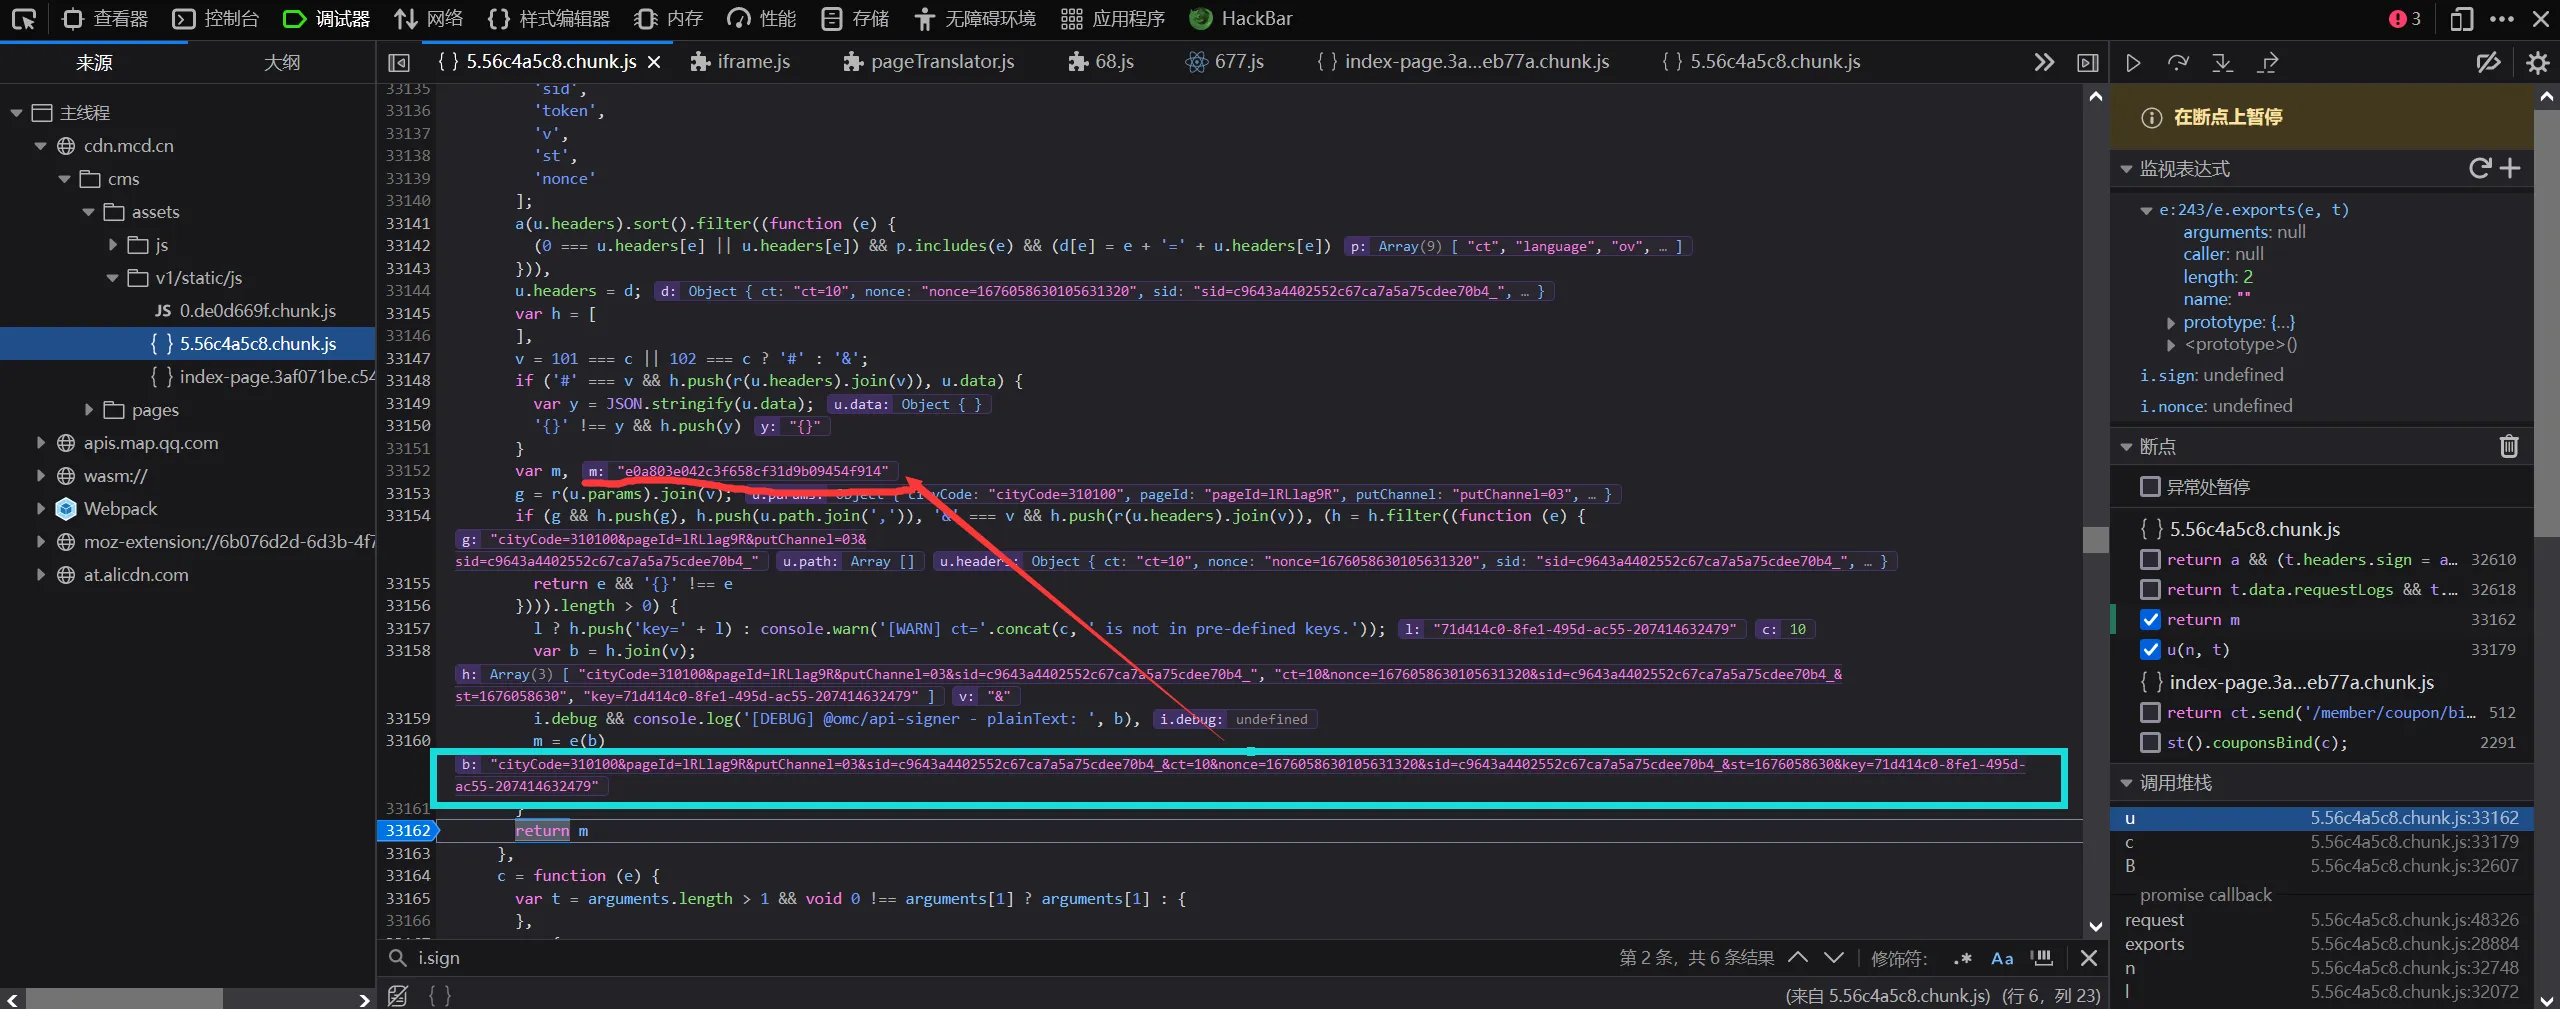Select call stack frame c

2321,842
